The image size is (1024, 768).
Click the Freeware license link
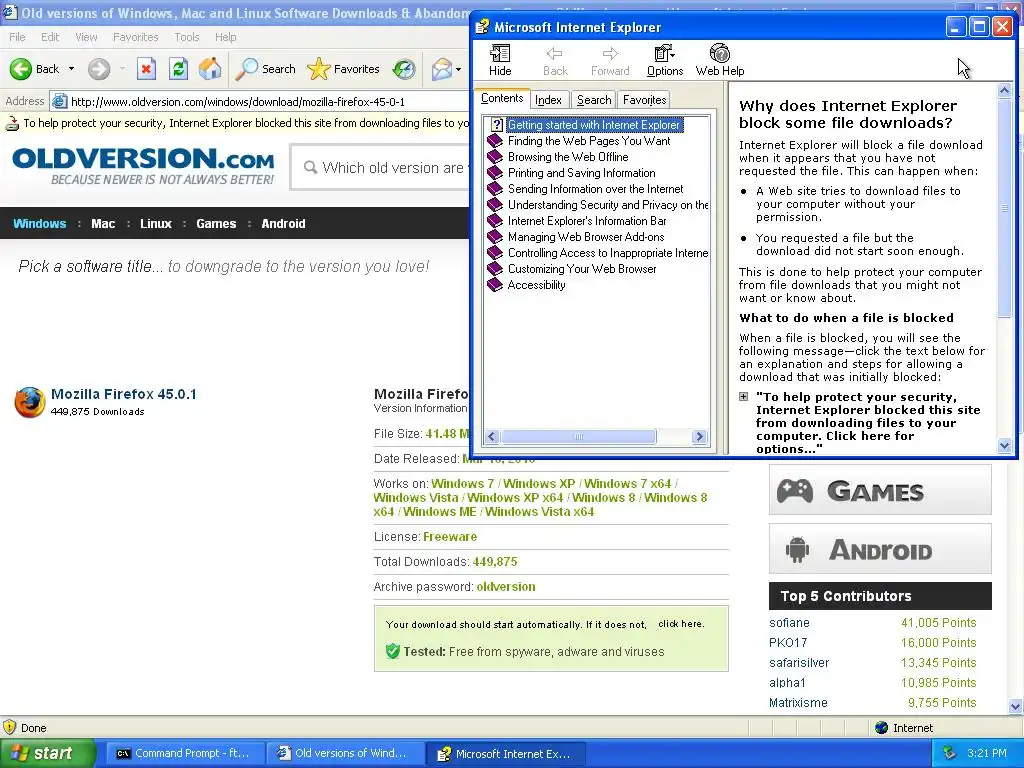coord(450,537)
